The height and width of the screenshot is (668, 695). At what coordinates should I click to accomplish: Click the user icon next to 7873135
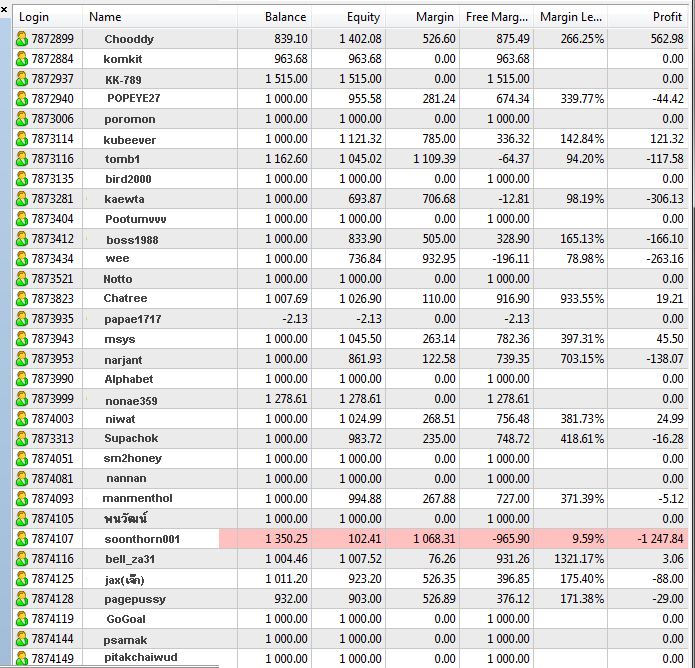[x=22, y=179]
